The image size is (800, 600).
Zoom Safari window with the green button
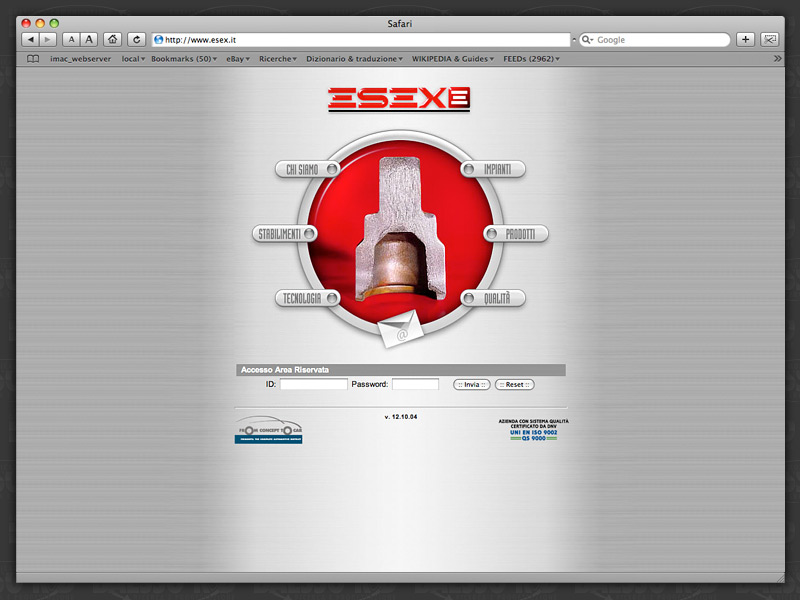(54, 23)
